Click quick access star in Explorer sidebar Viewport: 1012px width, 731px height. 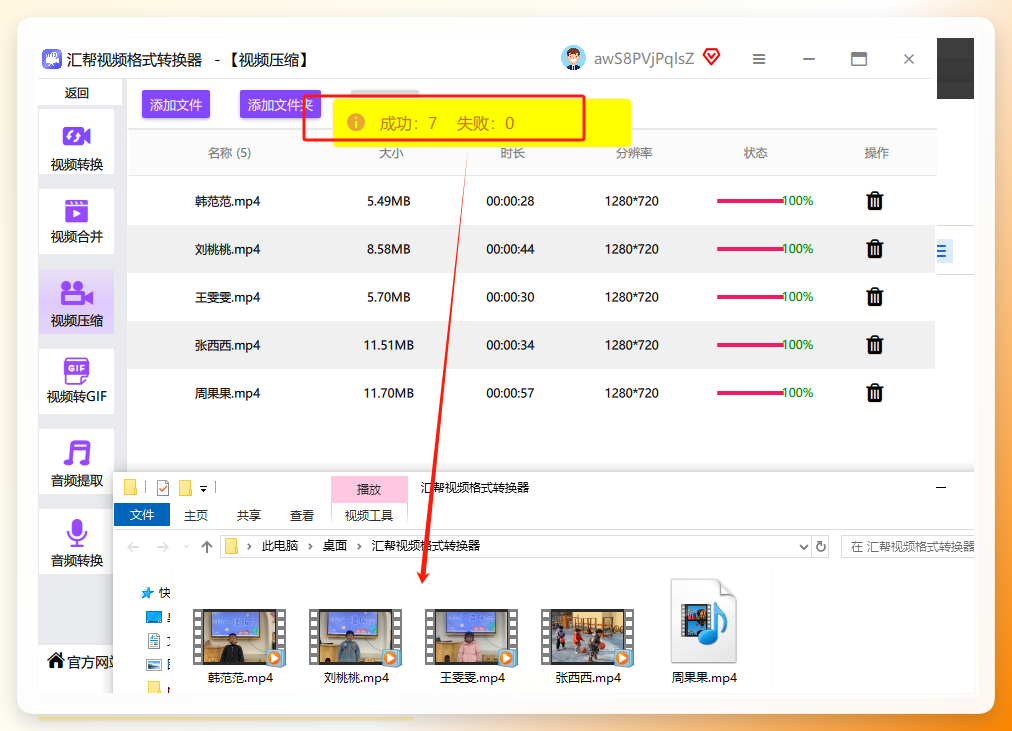pos(147,592)
